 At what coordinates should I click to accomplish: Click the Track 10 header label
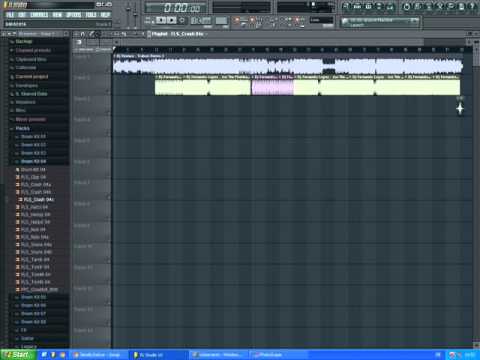(83, 246)
